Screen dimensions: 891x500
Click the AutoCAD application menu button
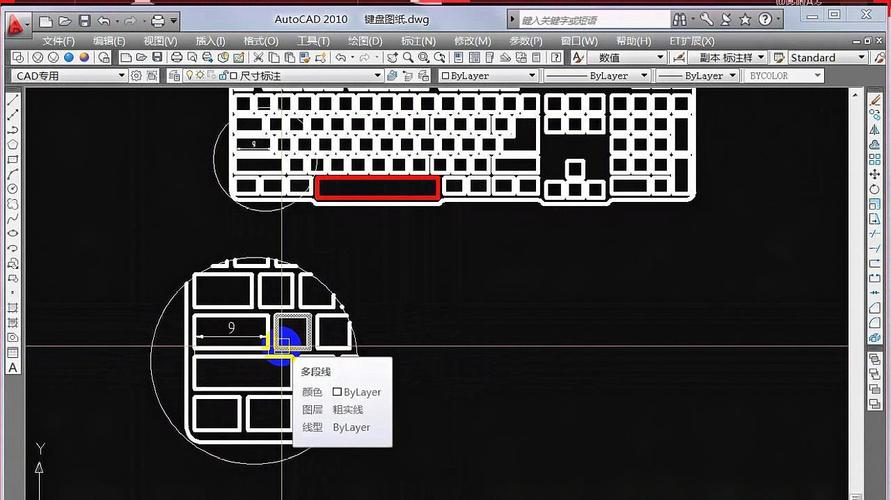pyautogui.click(x=18, y=21)
